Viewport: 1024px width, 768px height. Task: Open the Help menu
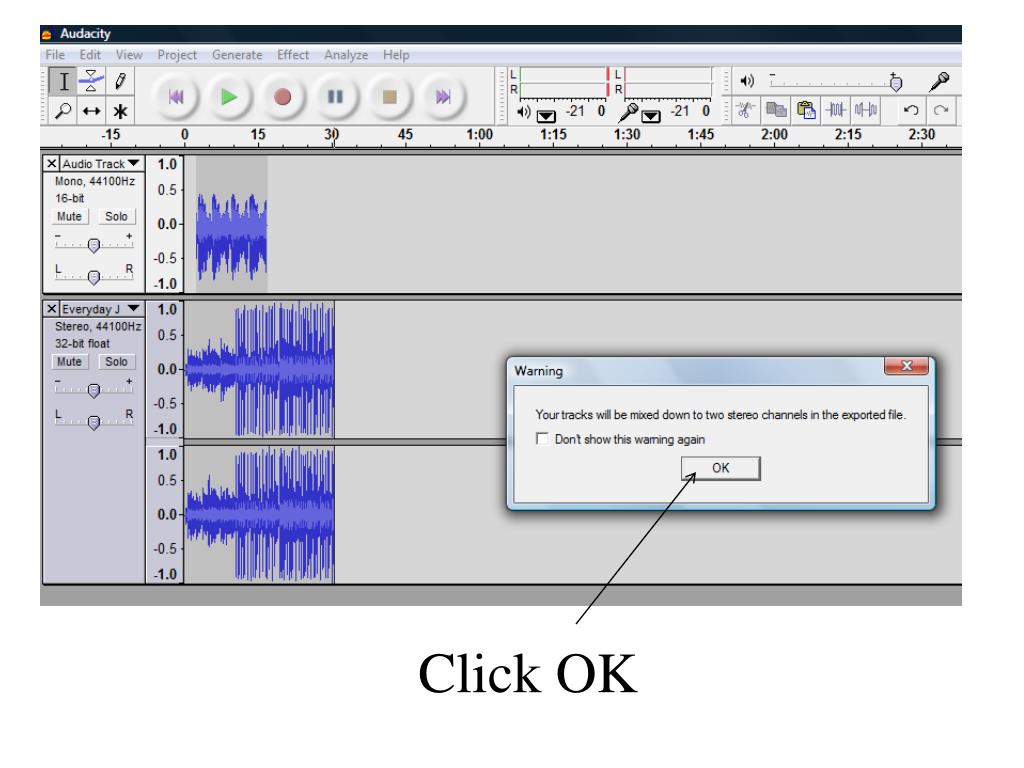[x=396, y=55]
